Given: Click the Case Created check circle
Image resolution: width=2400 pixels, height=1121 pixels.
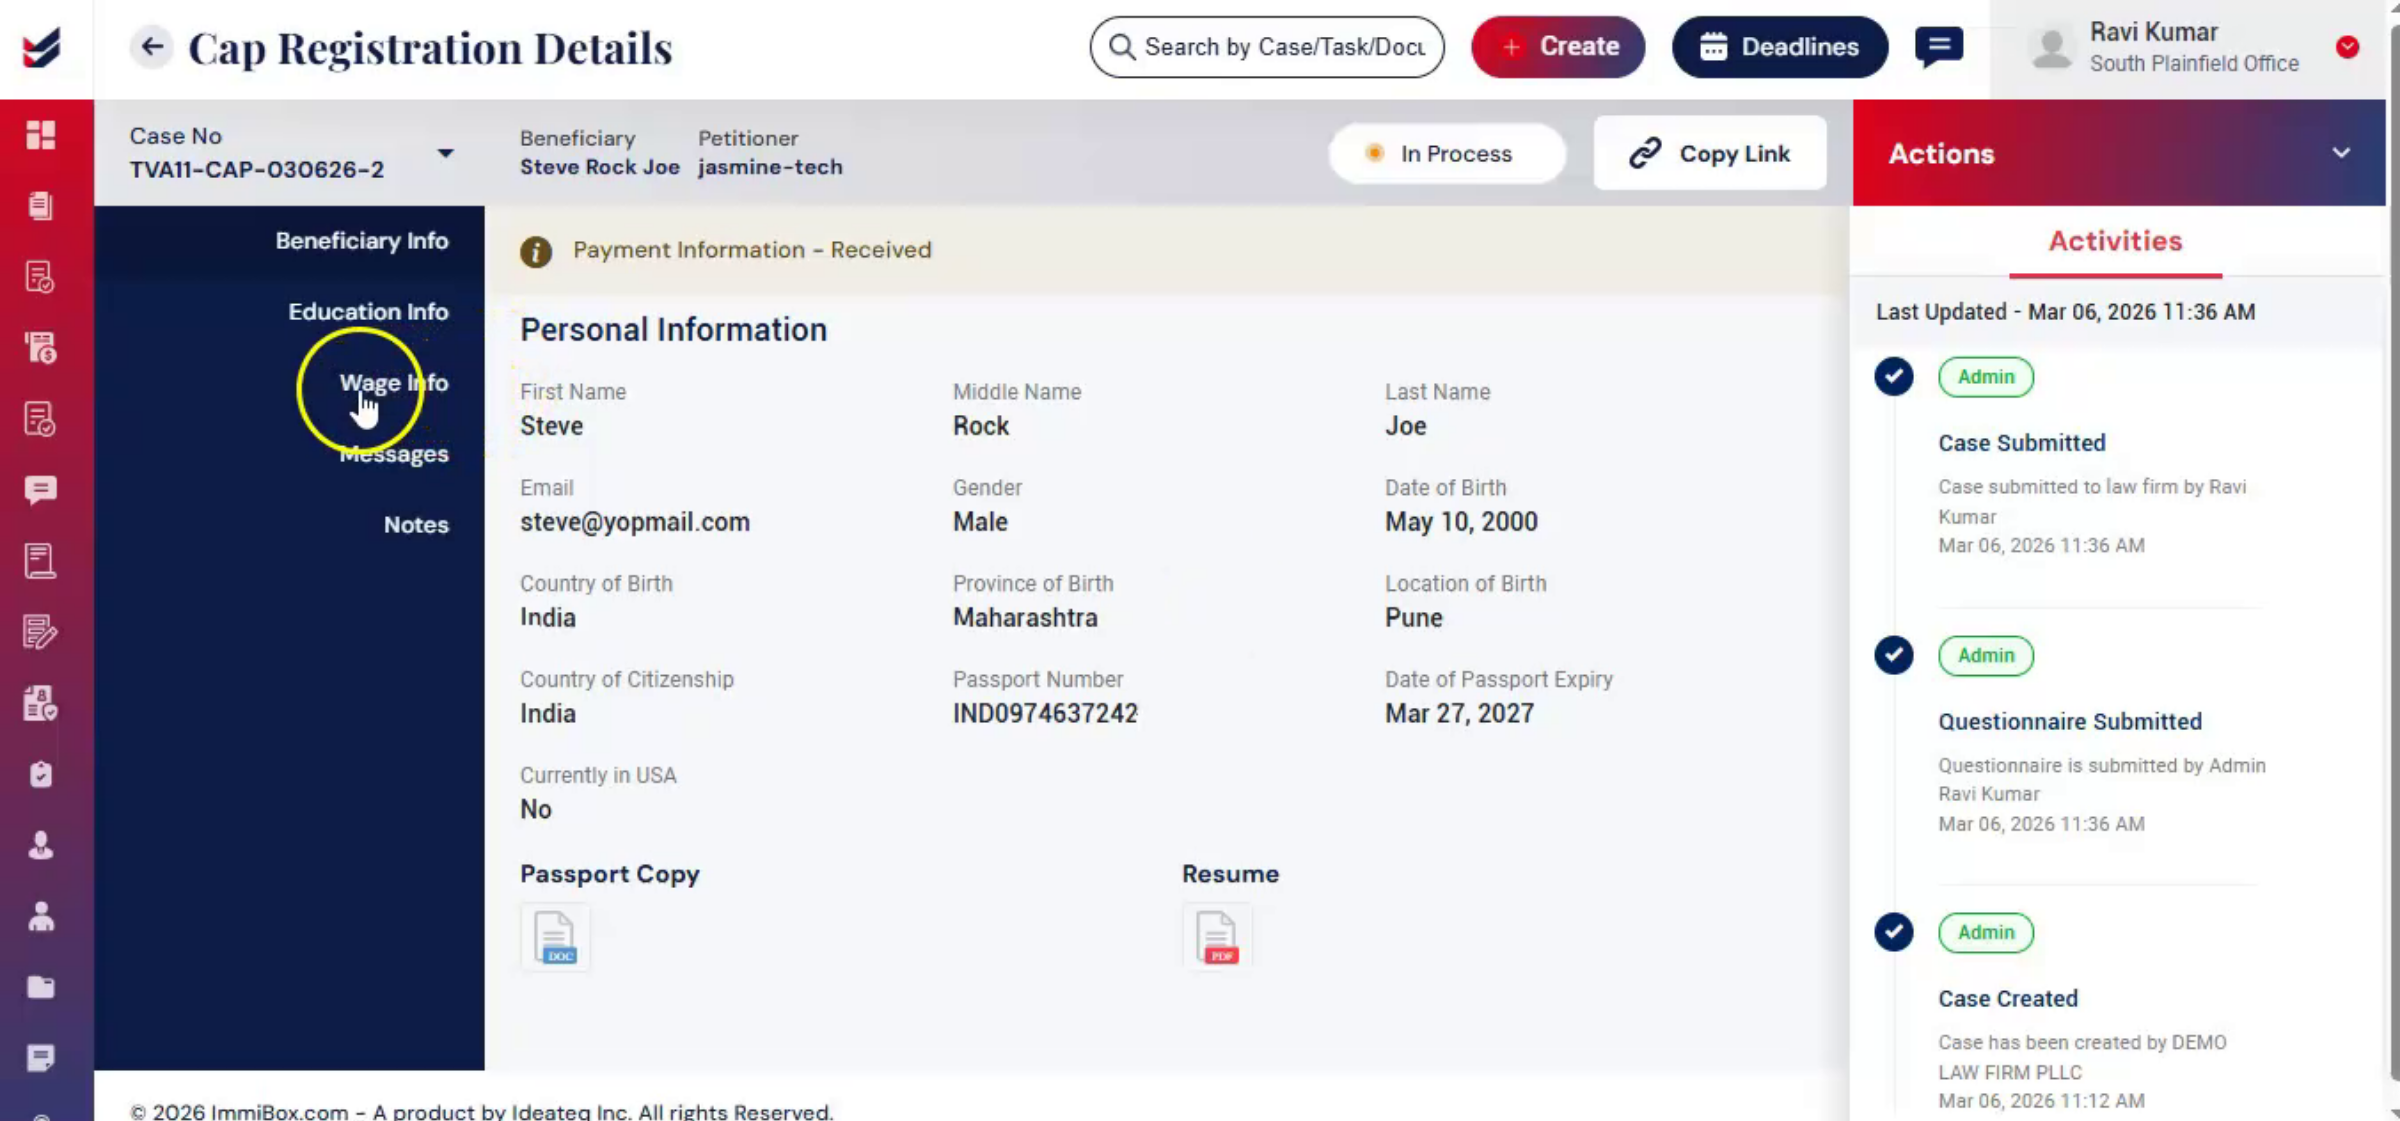Looking at the screenshot, I should (1894, 932).
